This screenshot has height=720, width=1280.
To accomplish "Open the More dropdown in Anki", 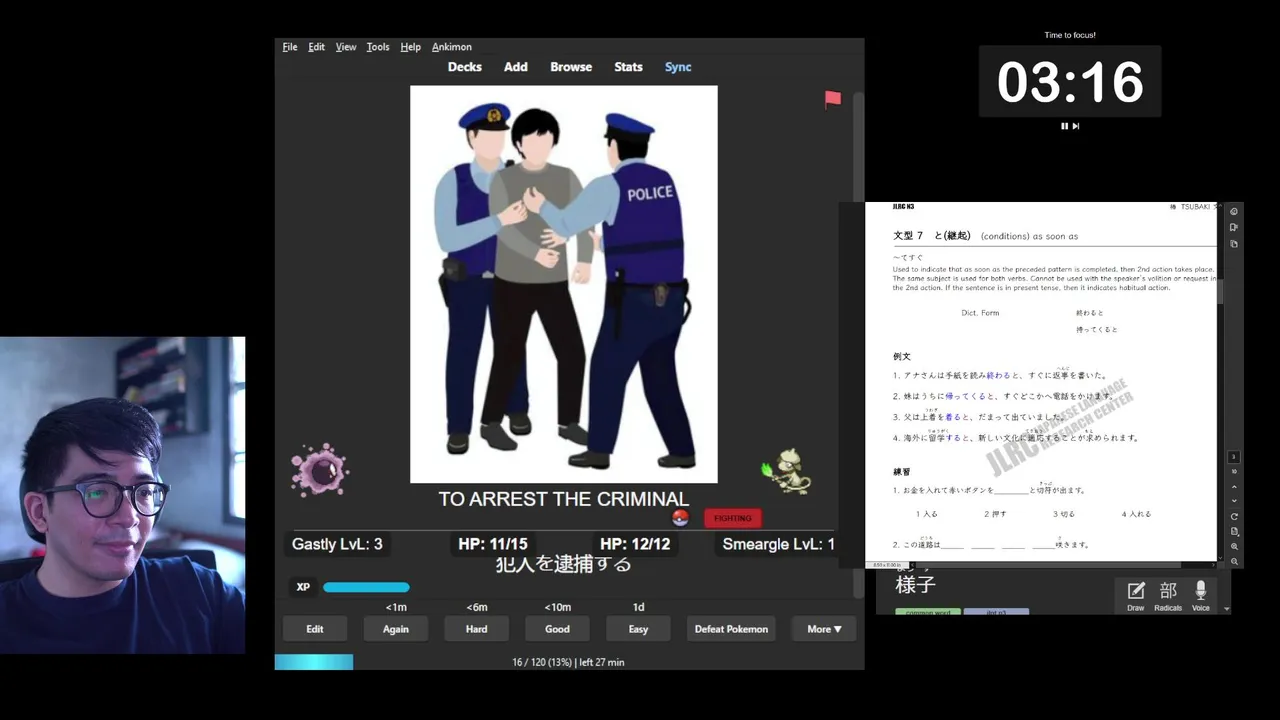I will (x=824, y=629).
